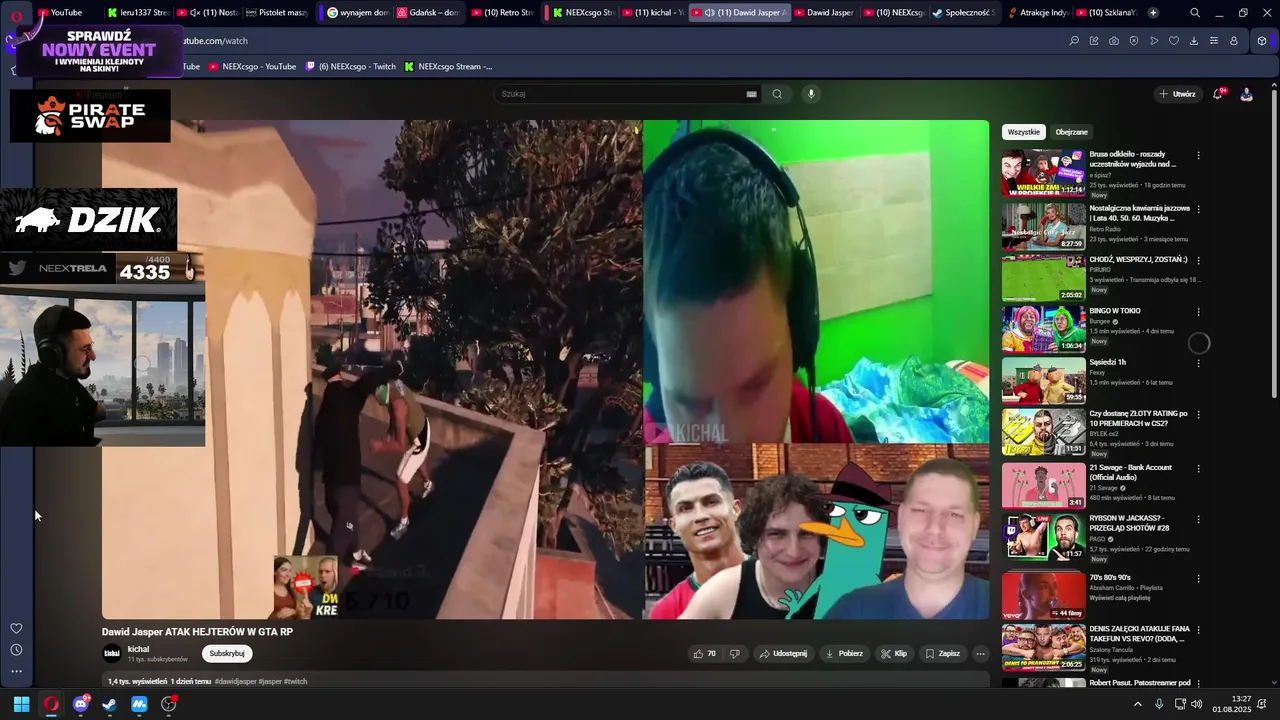Open Opera profile person icon

pyautogui.click(x=1234, y=41)
